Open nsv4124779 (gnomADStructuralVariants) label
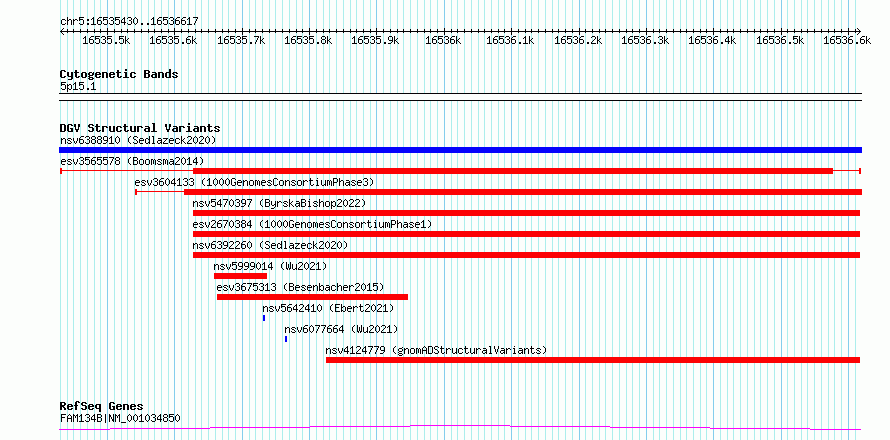Viewport: 890px width, 440px height. (x=436, y=350)
